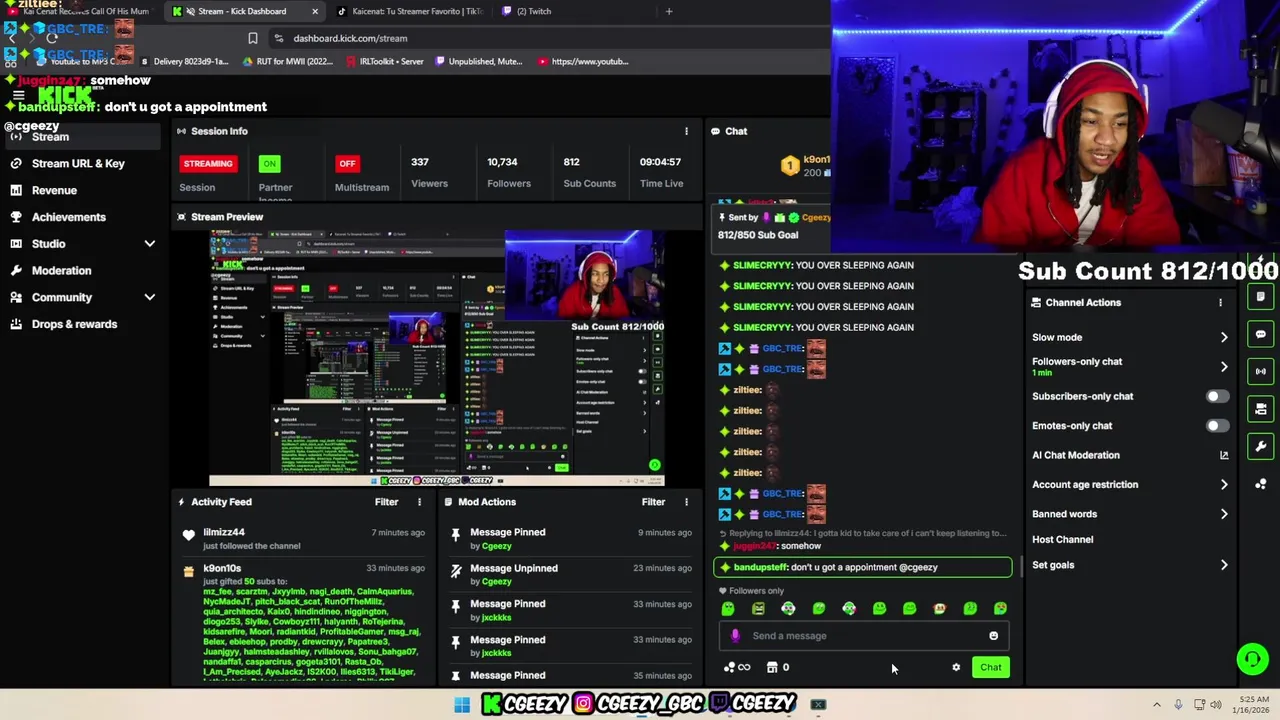This screenshot has width=1280, height=720.
Task: Click the document icon in right rail
Action: coord(1261,297)
